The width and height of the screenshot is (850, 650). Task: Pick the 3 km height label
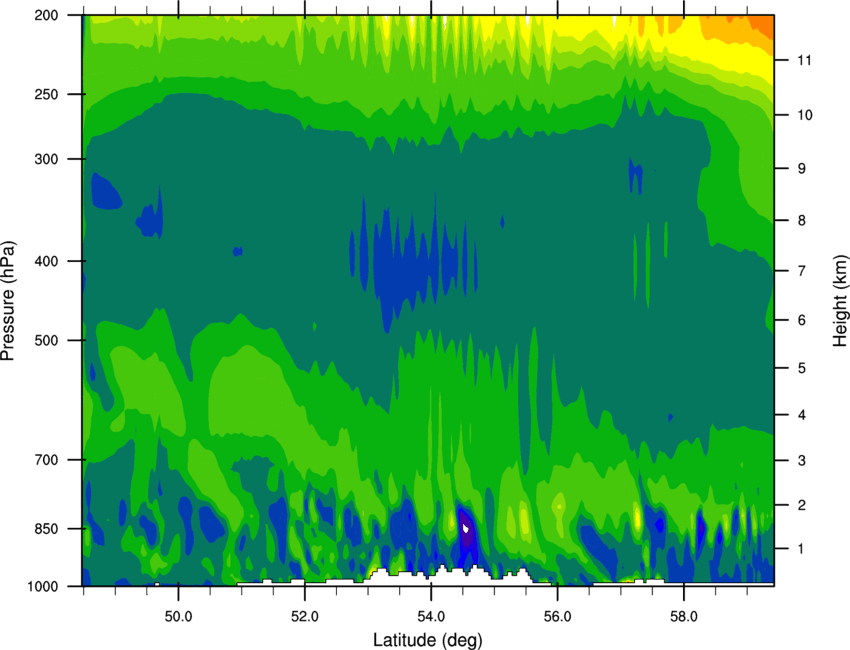click(801, 460)
